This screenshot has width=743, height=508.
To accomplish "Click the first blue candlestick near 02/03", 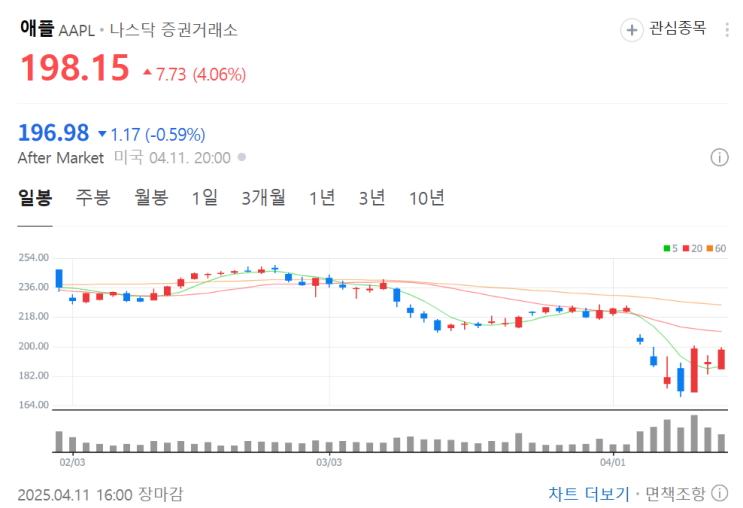I will click(x=59, y=279).
